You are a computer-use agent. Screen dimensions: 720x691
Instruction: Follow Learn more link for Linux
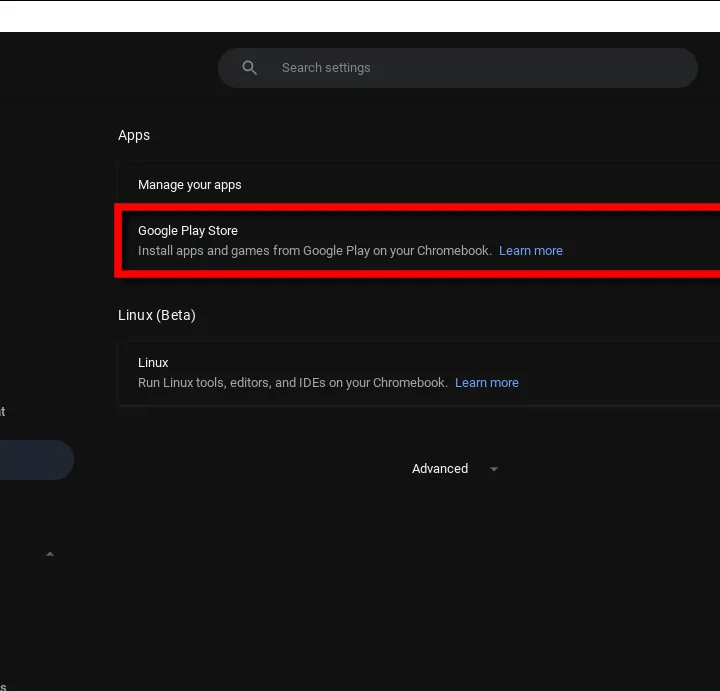pos(487,383)
